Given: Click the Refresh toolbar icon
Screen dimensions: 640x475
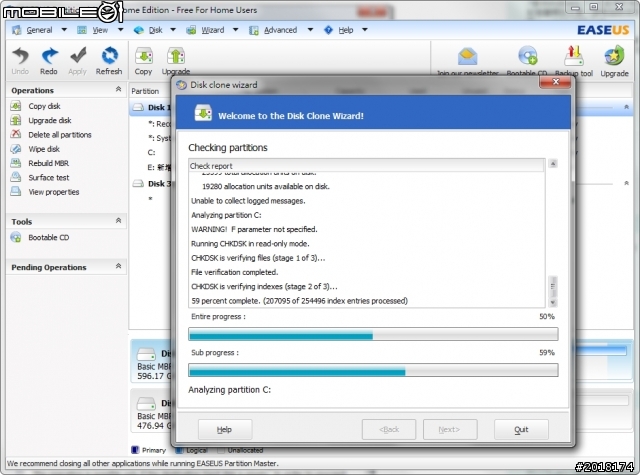Looking at the screenshot, I should point(109,56).
